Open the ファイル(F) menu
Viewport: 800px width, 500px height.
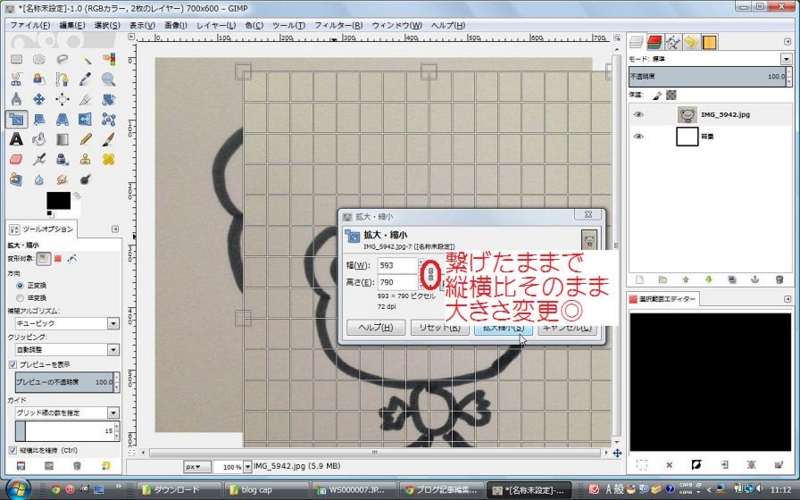30,25
